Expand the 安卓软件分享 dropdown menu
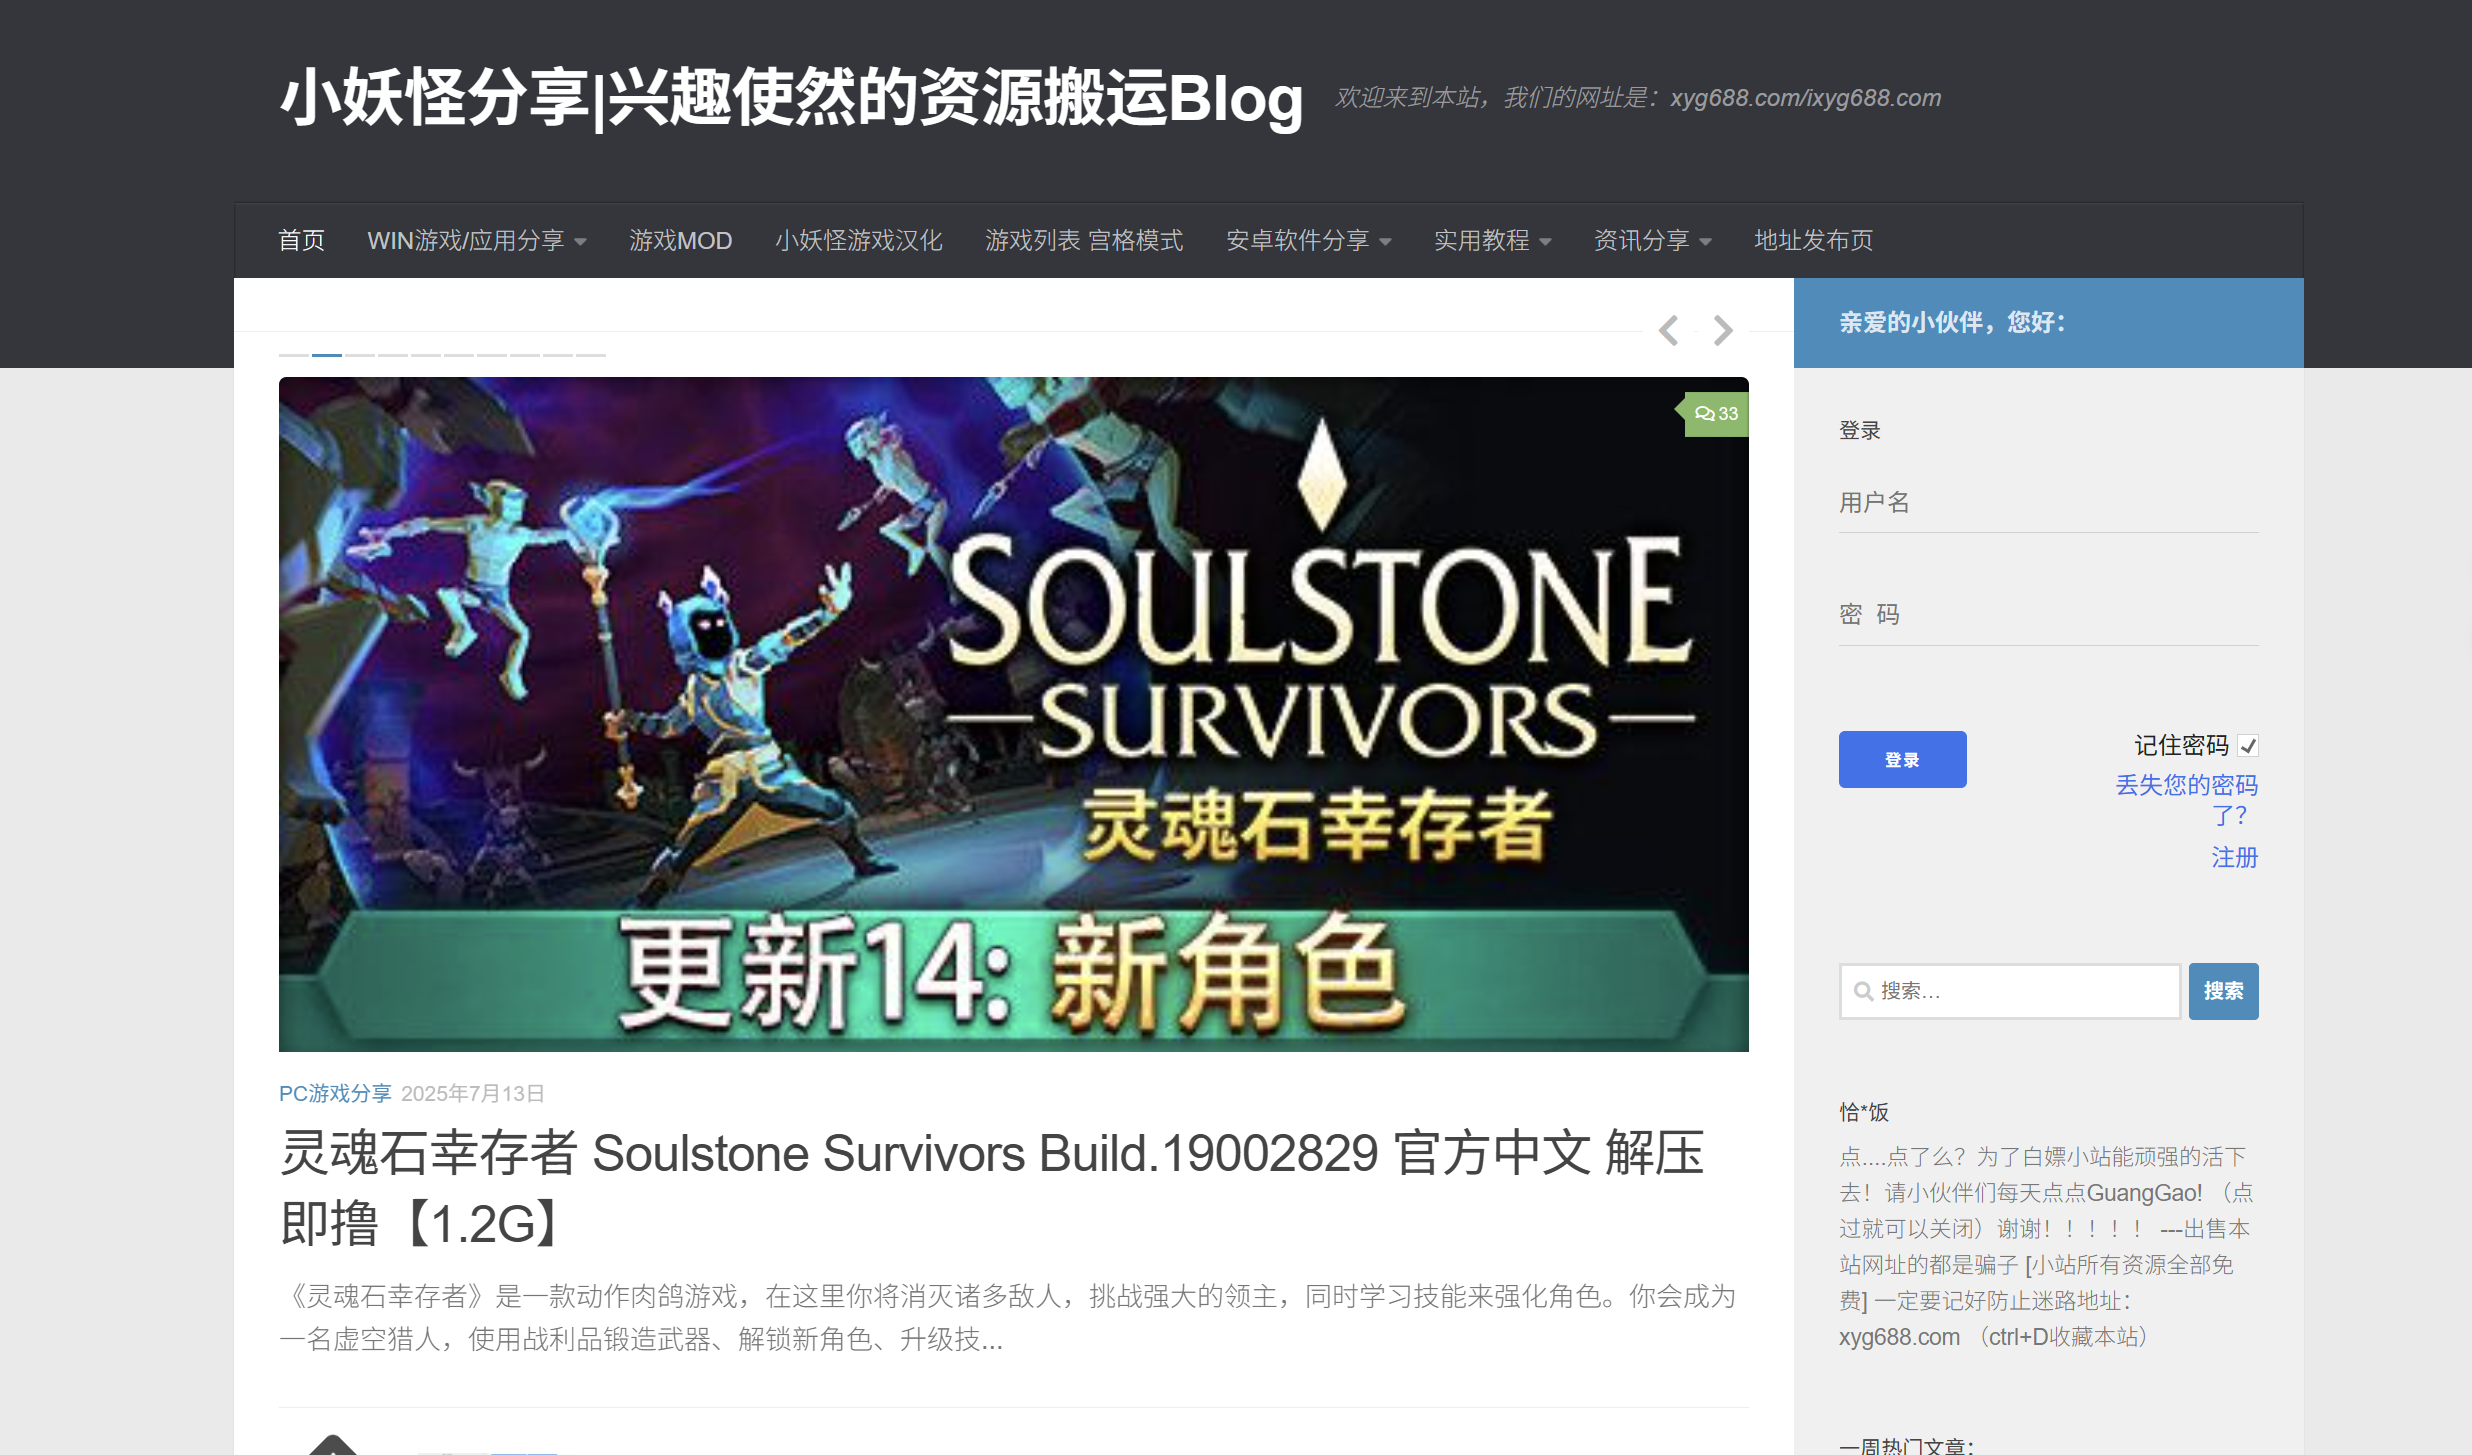2472x1455 pixels. click(1309, 241)
